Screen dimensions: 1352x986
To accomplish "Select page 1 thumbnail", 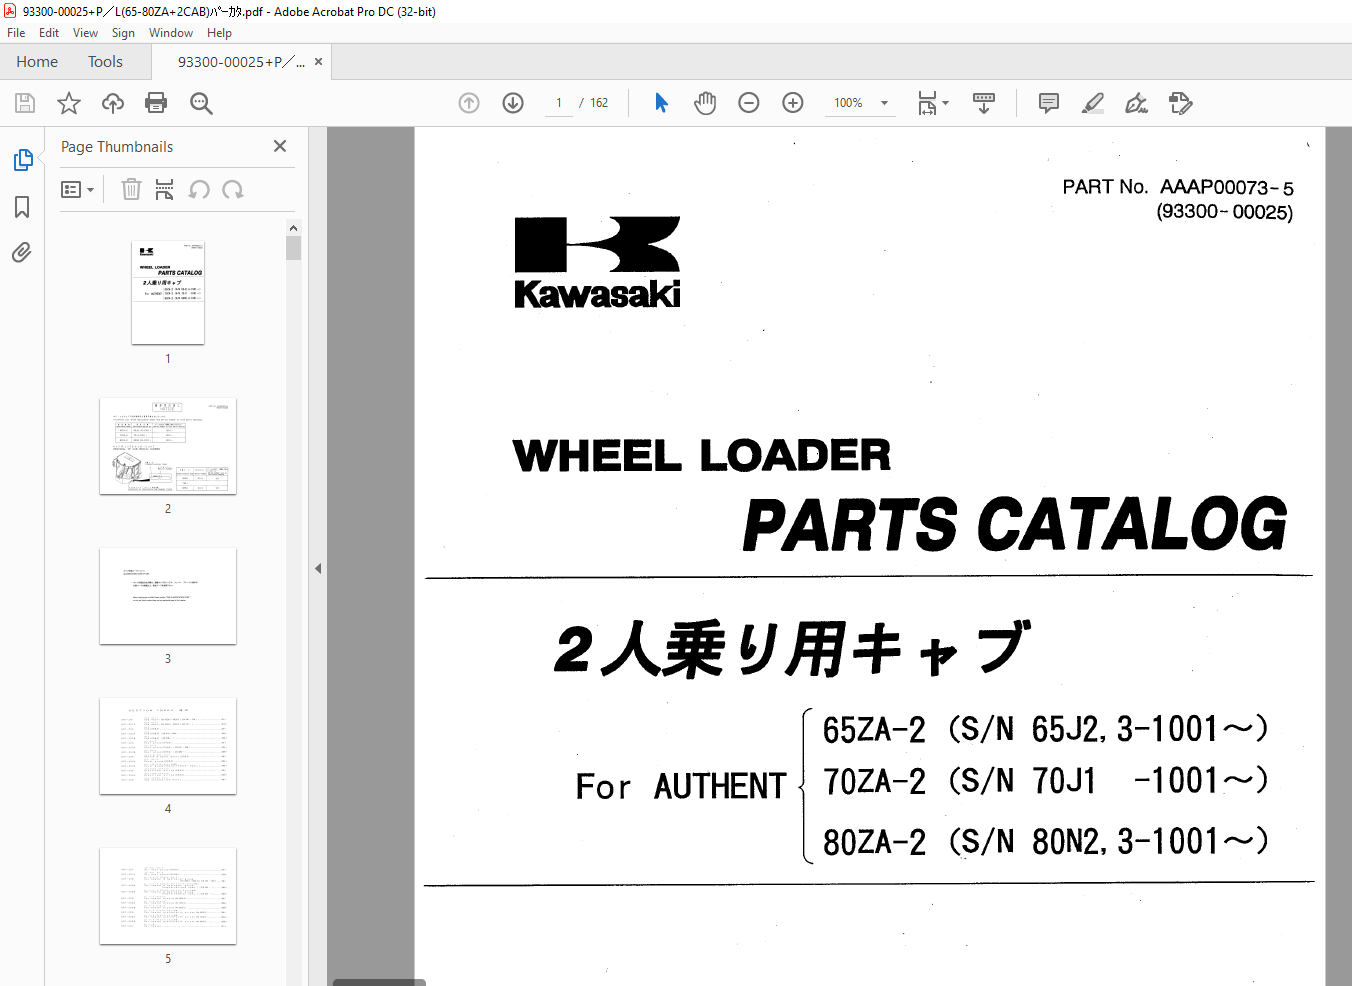I will pyautogui.click(x=168, y=292).
